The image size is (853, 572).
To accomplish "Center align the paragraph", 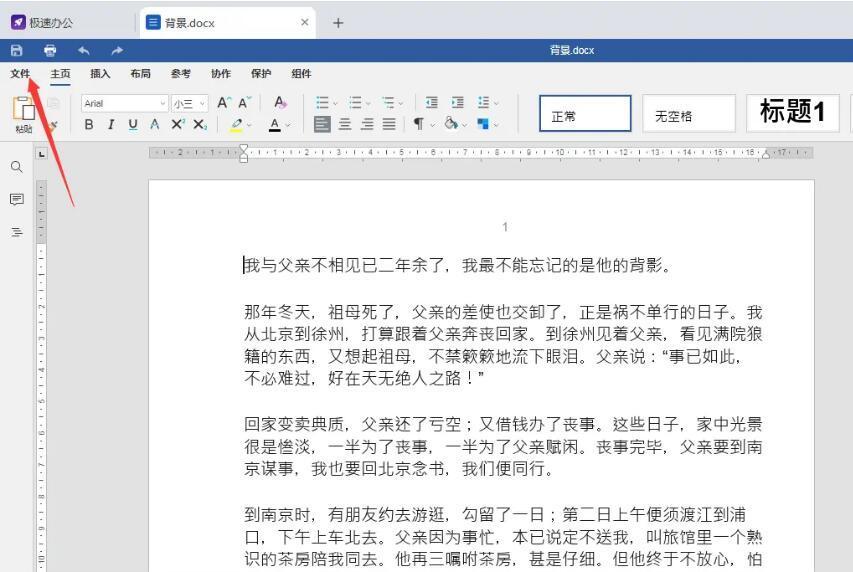I will 345,124.
